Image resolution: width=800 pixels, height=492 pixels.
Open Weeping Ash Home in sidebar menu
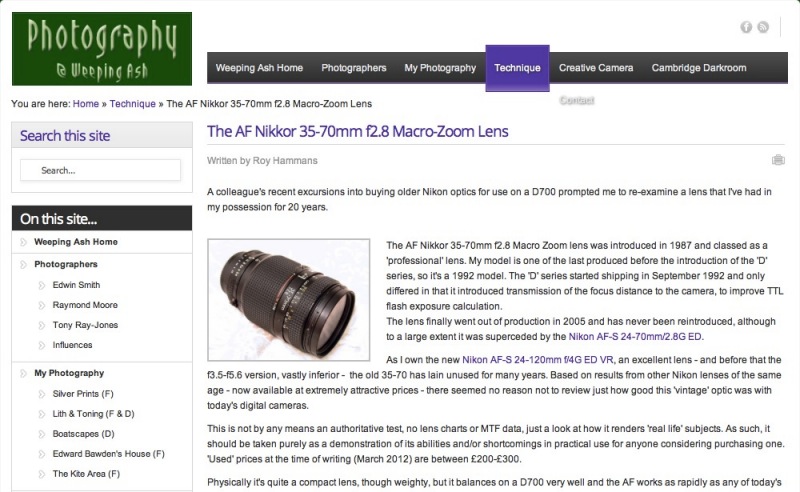click(76, 242)
